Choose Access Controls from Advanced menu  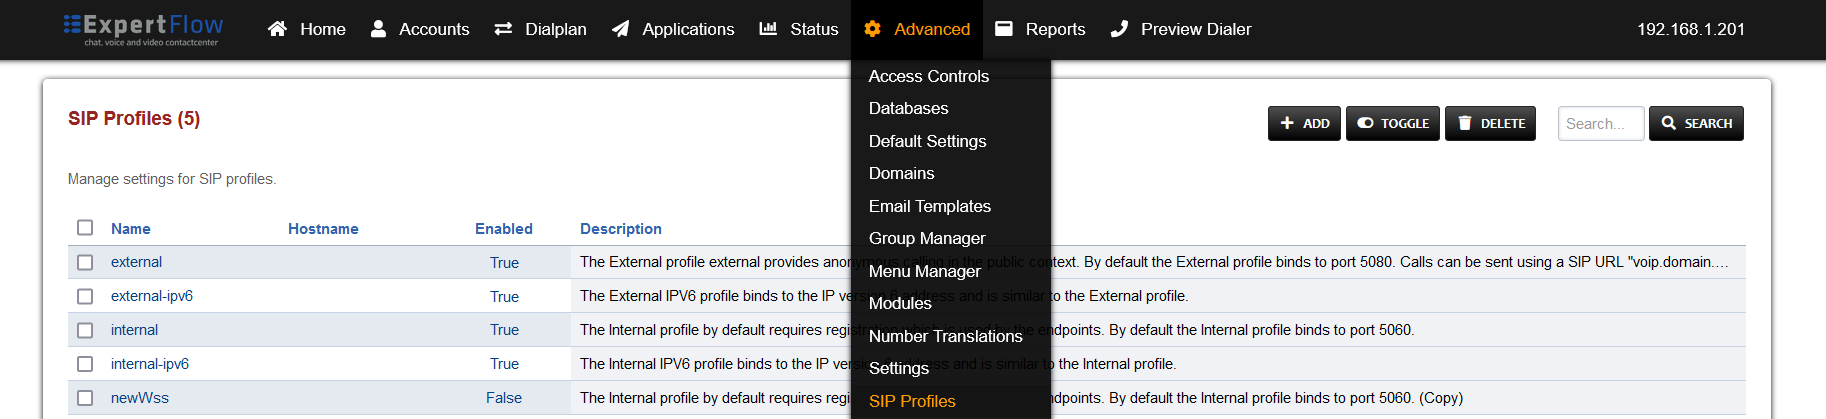point(928,76)
